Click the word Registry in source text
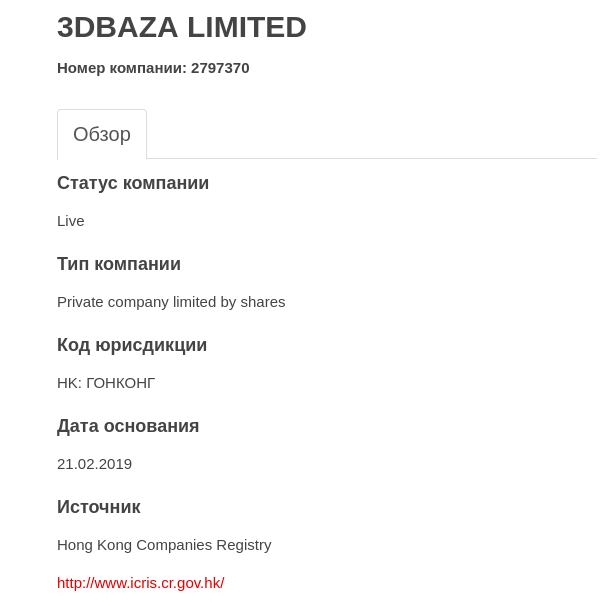The width and height of the screenshot is (612, 606). click(244, 545)
